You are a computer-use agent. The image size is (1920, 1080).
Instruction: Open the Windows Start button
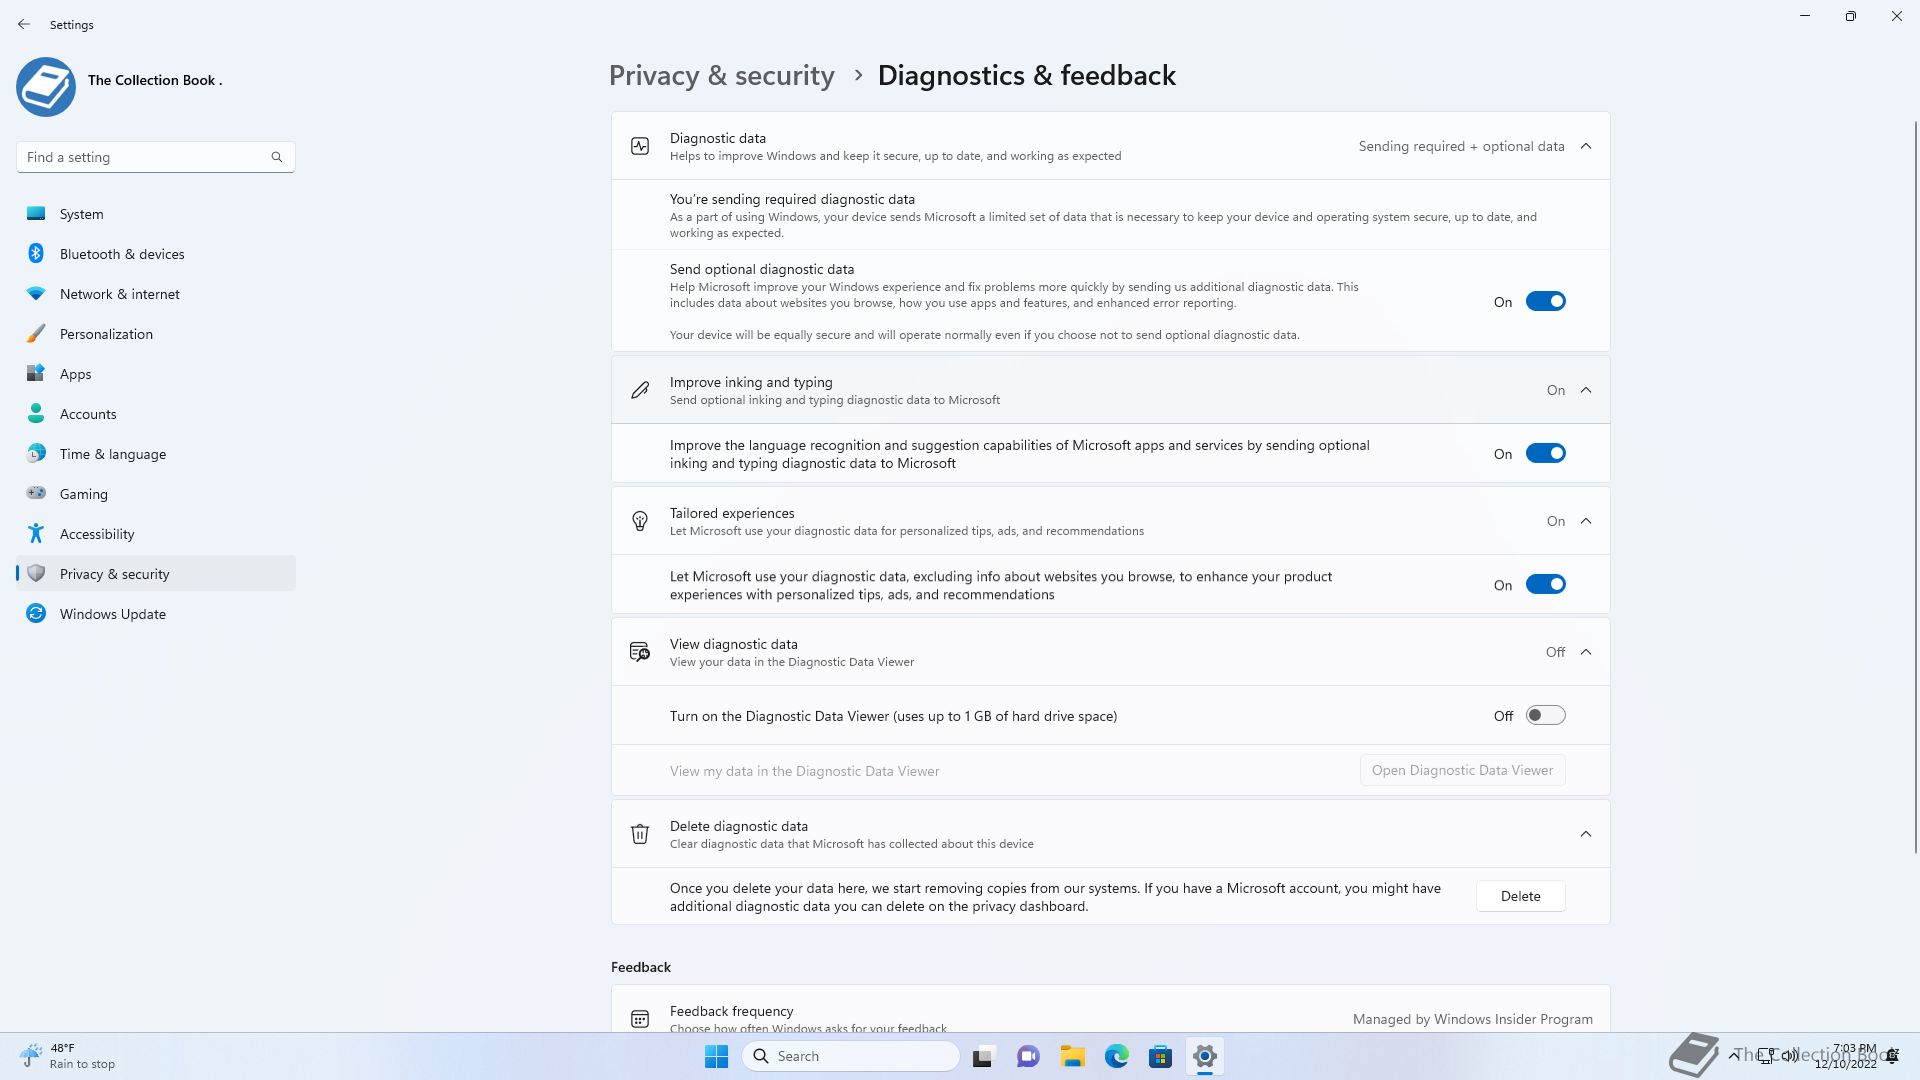716,1056
